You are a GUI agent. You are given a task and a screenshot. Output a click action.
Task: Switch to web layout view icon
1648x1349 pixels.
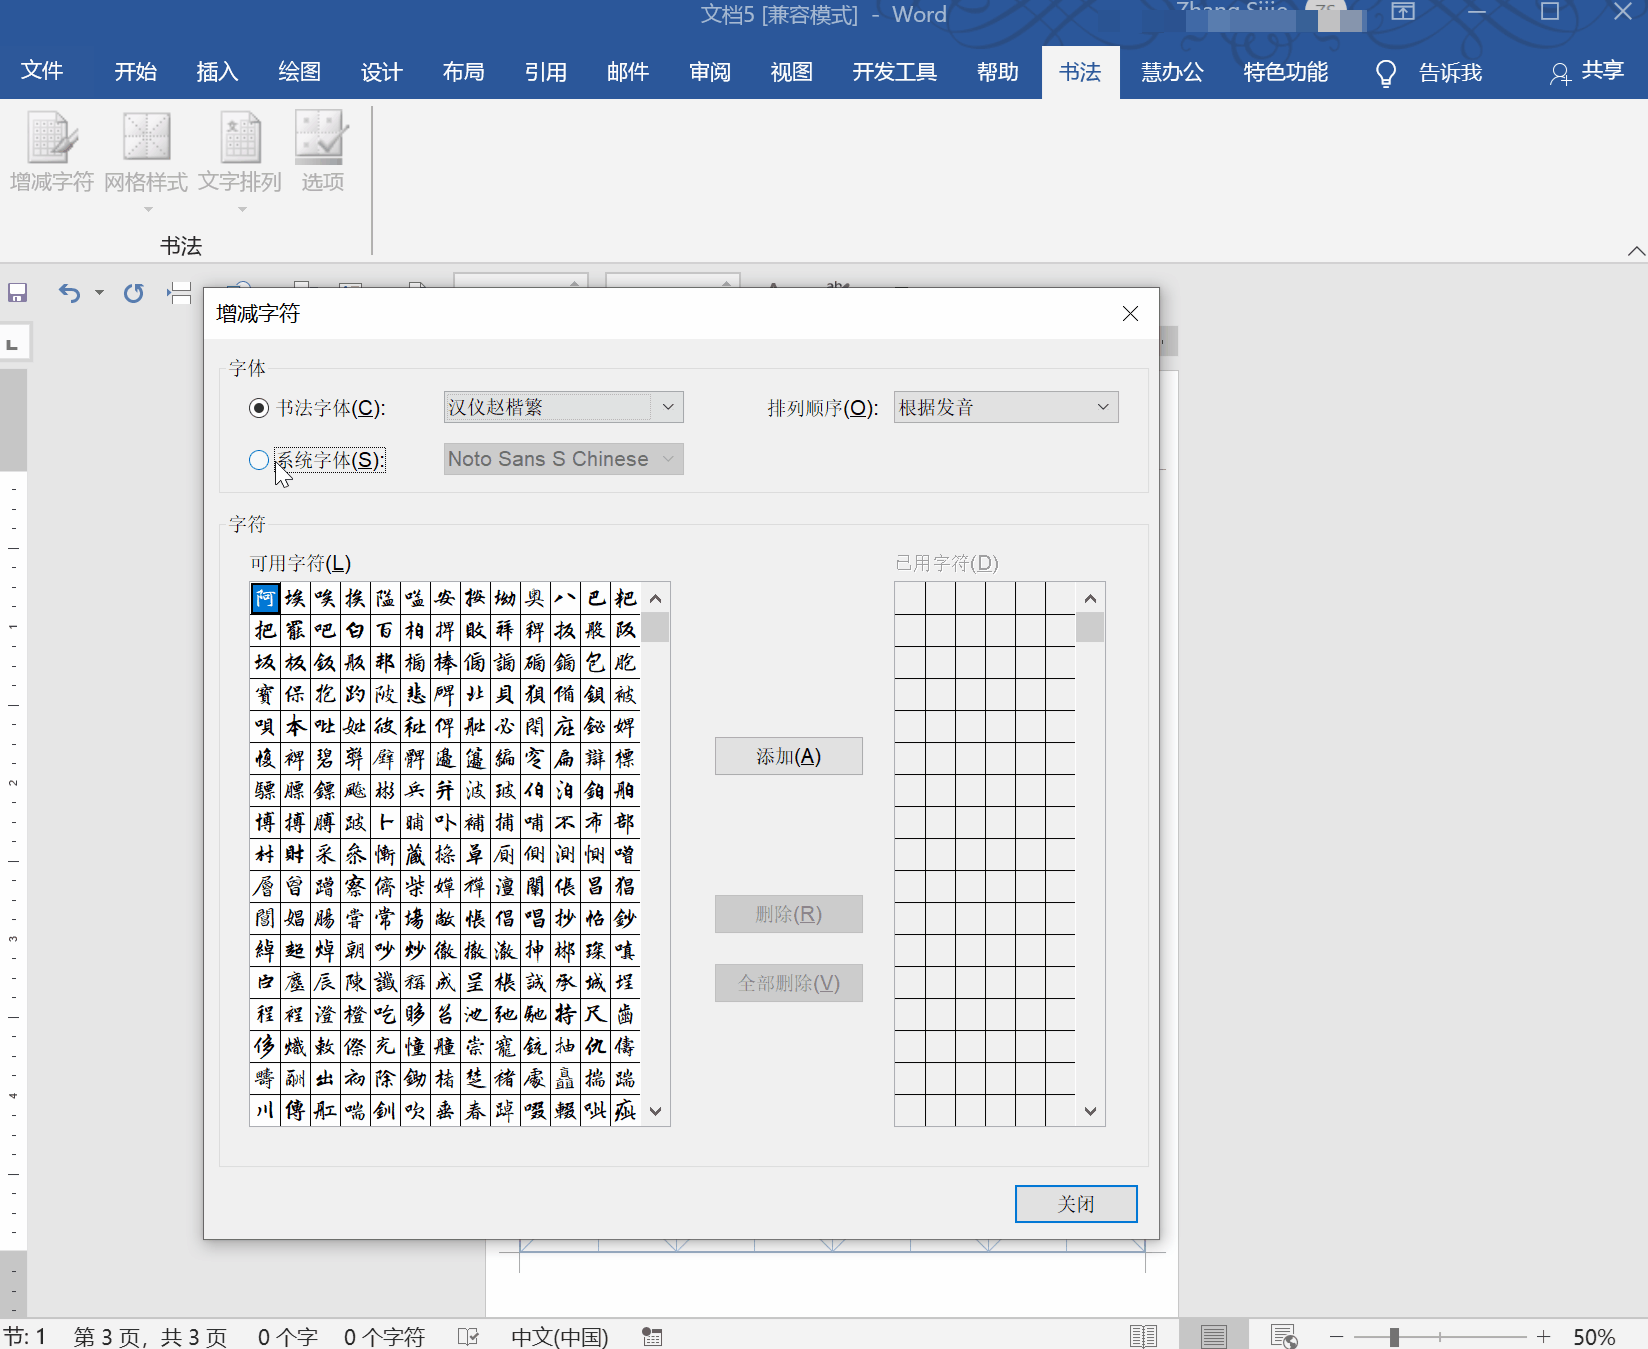(x=1284, y=1336)
